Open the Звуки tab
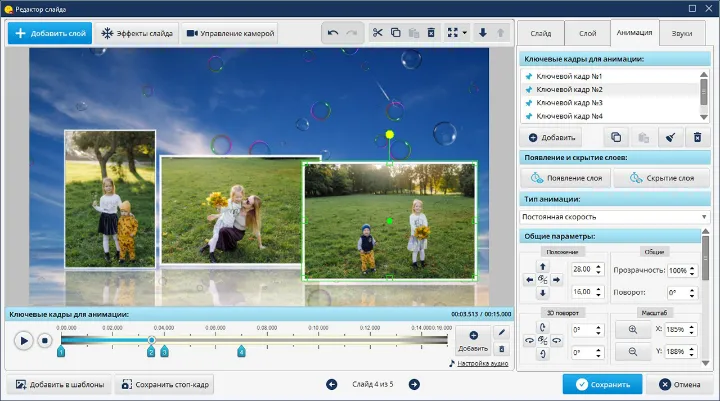Image resolution: width=720 pixels, height=401 pixels. [x=683, y=33]
